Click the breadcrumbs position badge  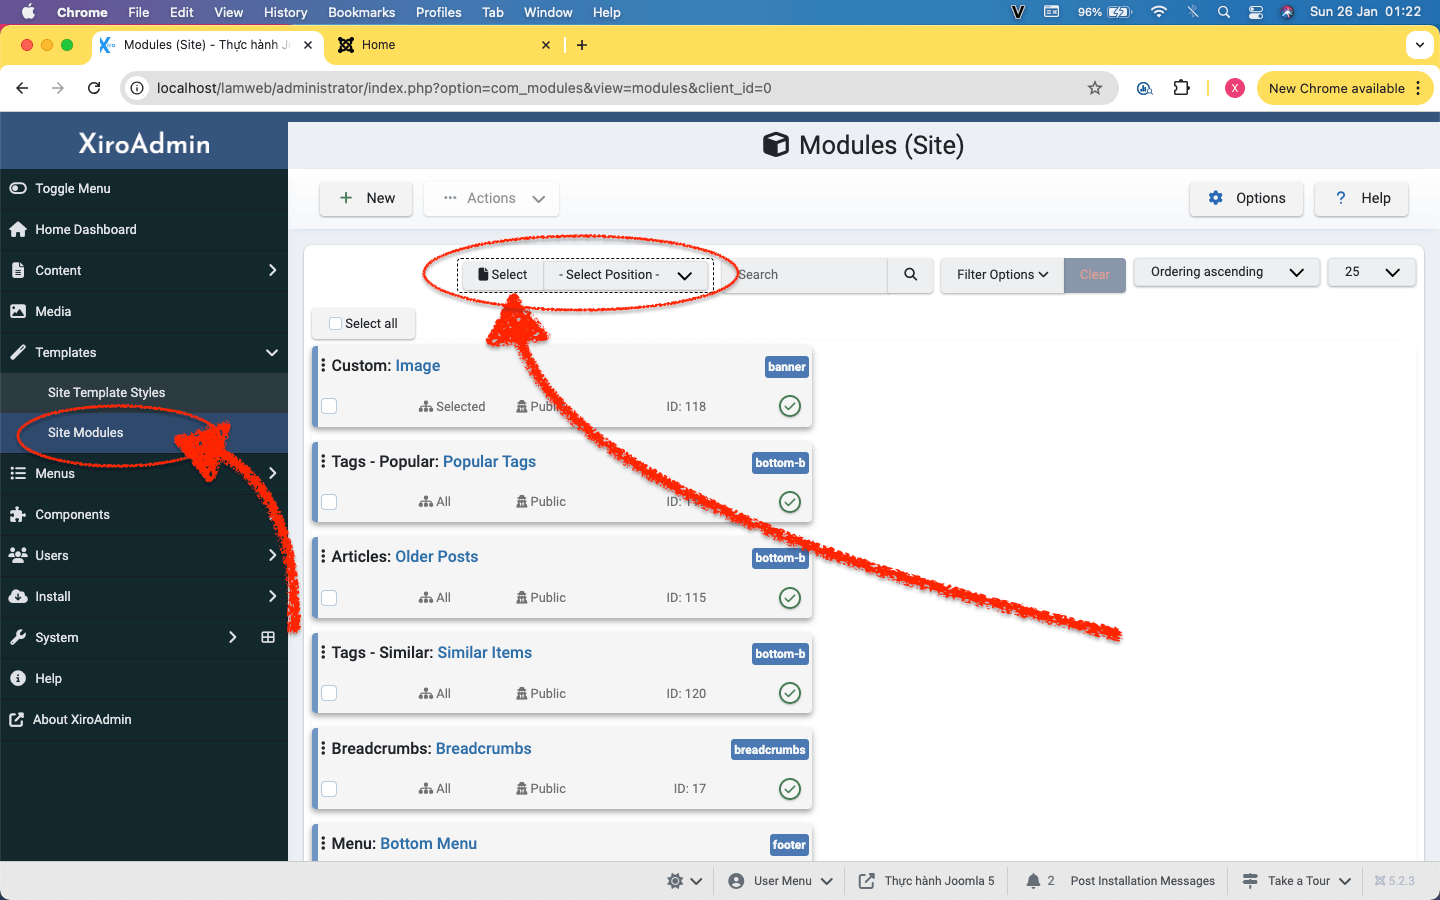[x=770, y=750]
